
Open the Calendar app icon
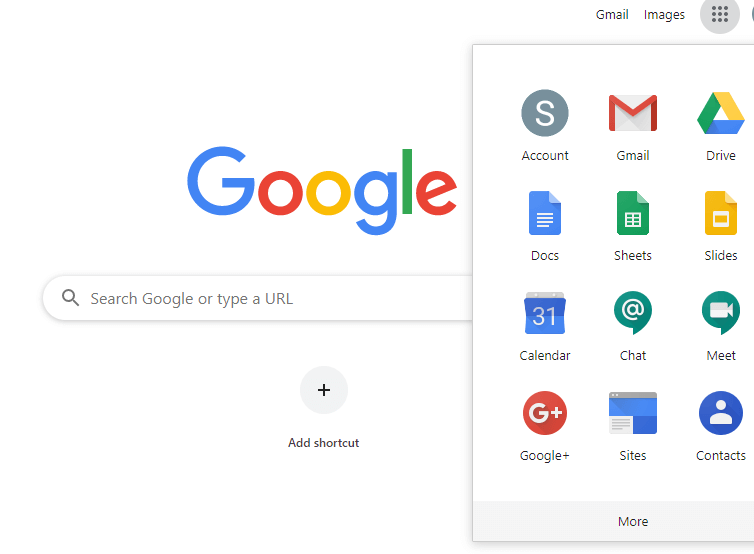(x=545, y=313)
